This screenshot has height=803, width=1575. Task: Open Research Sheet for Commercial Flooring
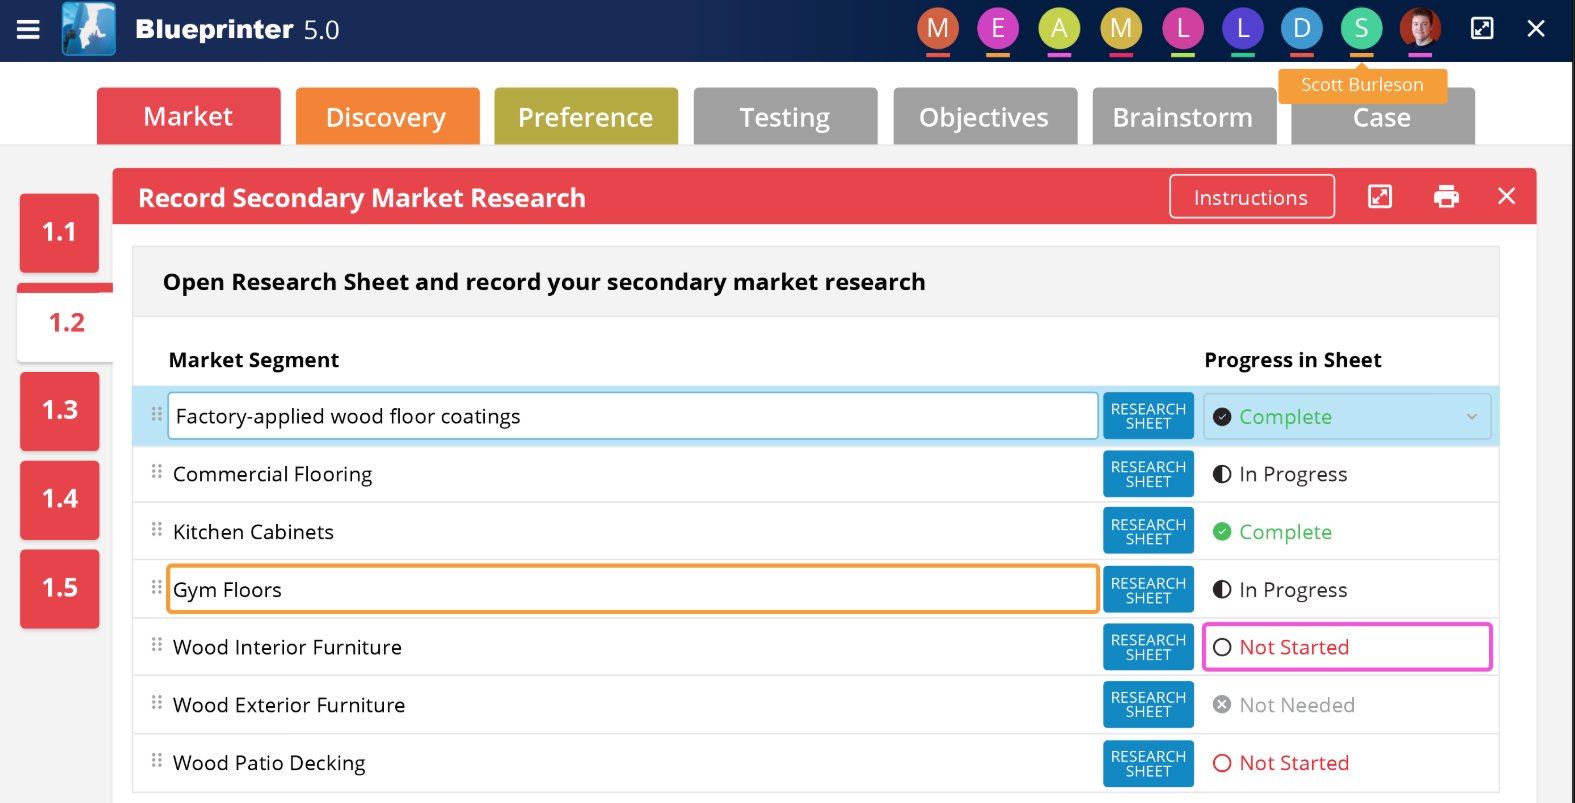tap(1148, 474)
